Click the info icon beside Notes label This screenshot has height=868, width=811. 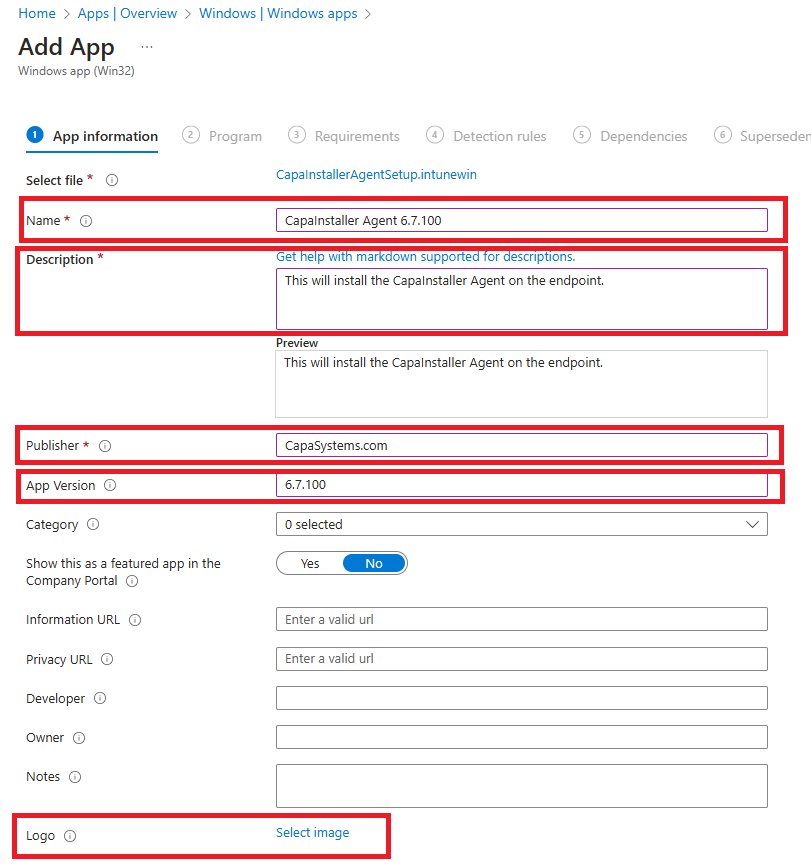tap(75, 777)
